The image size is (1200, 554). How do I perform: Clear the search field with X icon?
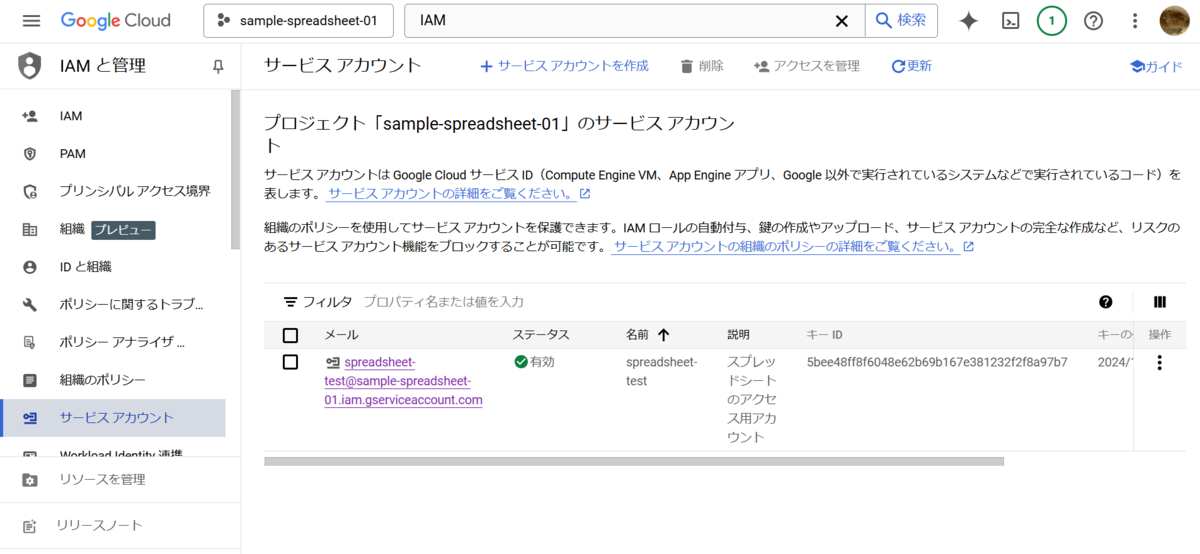pyautogui.click(x=842, y=21)
